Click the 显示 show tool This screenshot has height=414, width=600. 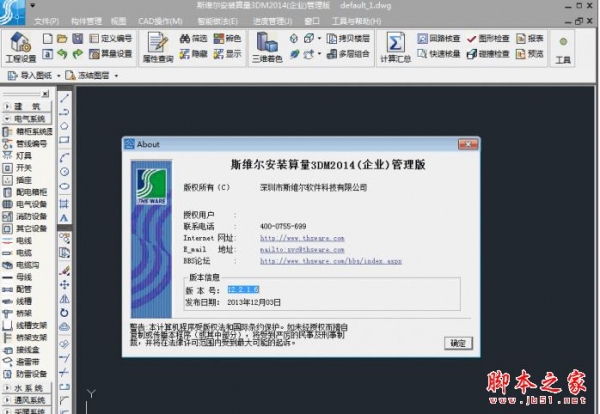(227, 54)
